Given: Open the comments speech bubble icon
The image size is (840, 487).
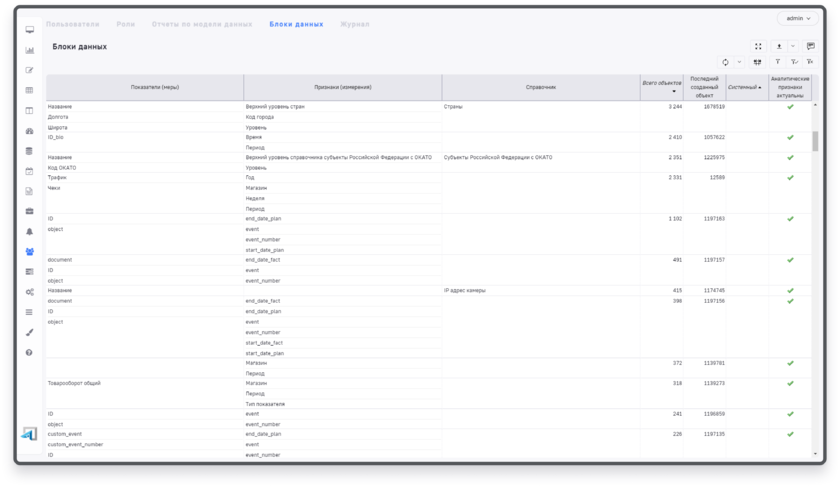Looking at the screenshot, I should (x=810, y=46).
